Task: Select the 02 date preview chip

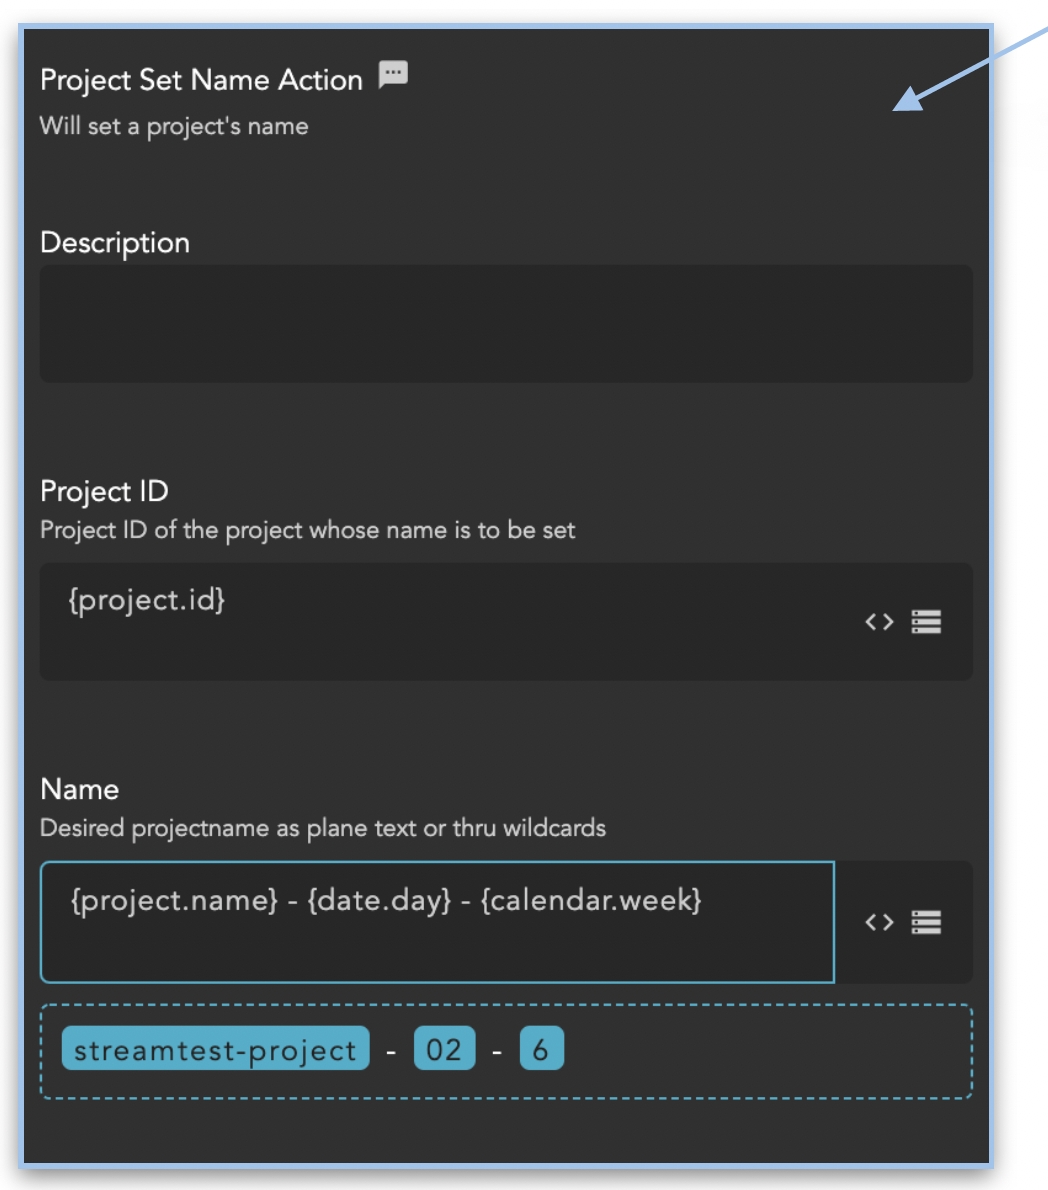Action: click(x=444, y=1050)
